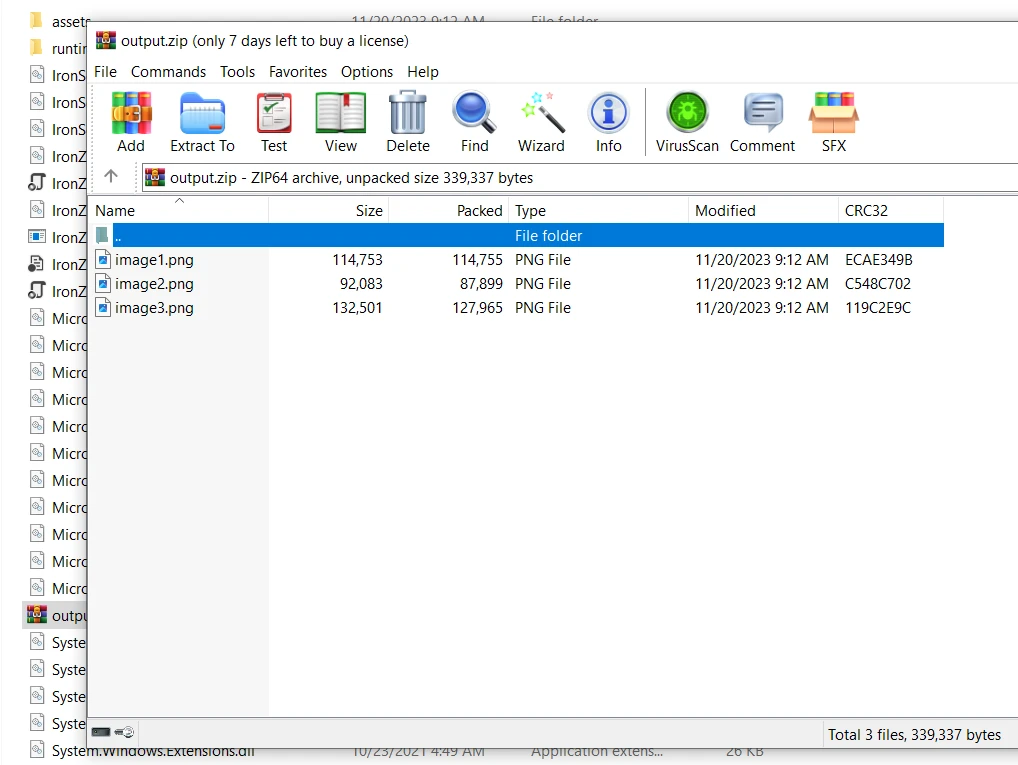Select the parent folder '..' row

click(x=300, y=236)
